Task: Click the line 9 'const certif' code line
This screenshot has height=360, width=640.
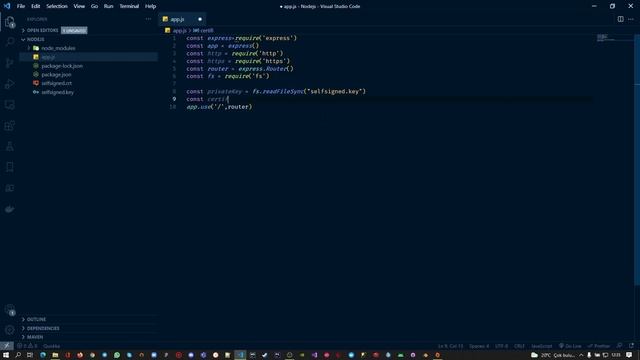Action: 208,99
